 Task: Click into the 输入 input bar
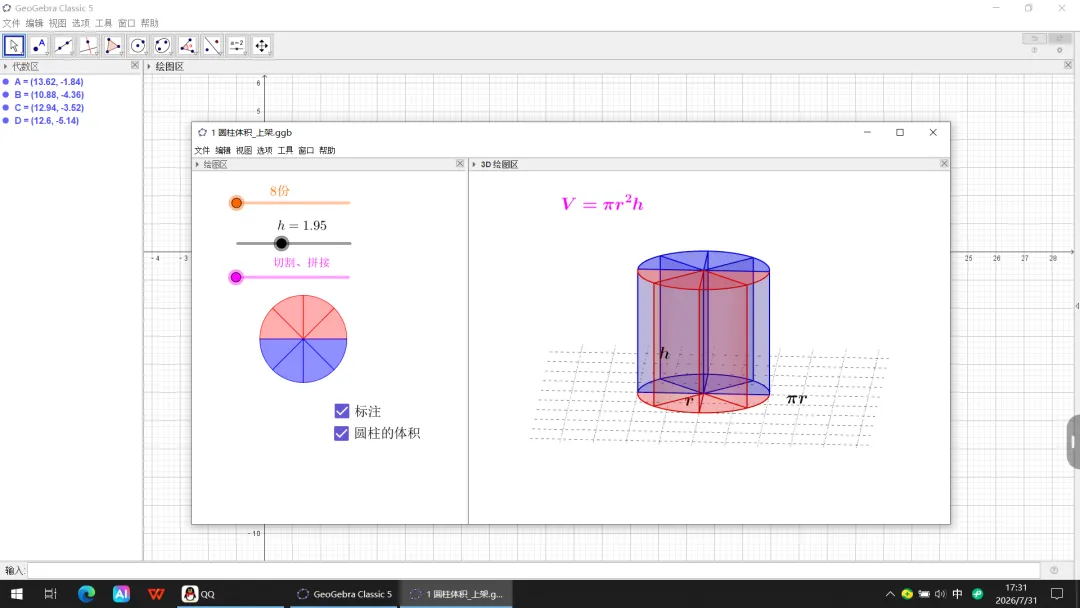(533, 570)
